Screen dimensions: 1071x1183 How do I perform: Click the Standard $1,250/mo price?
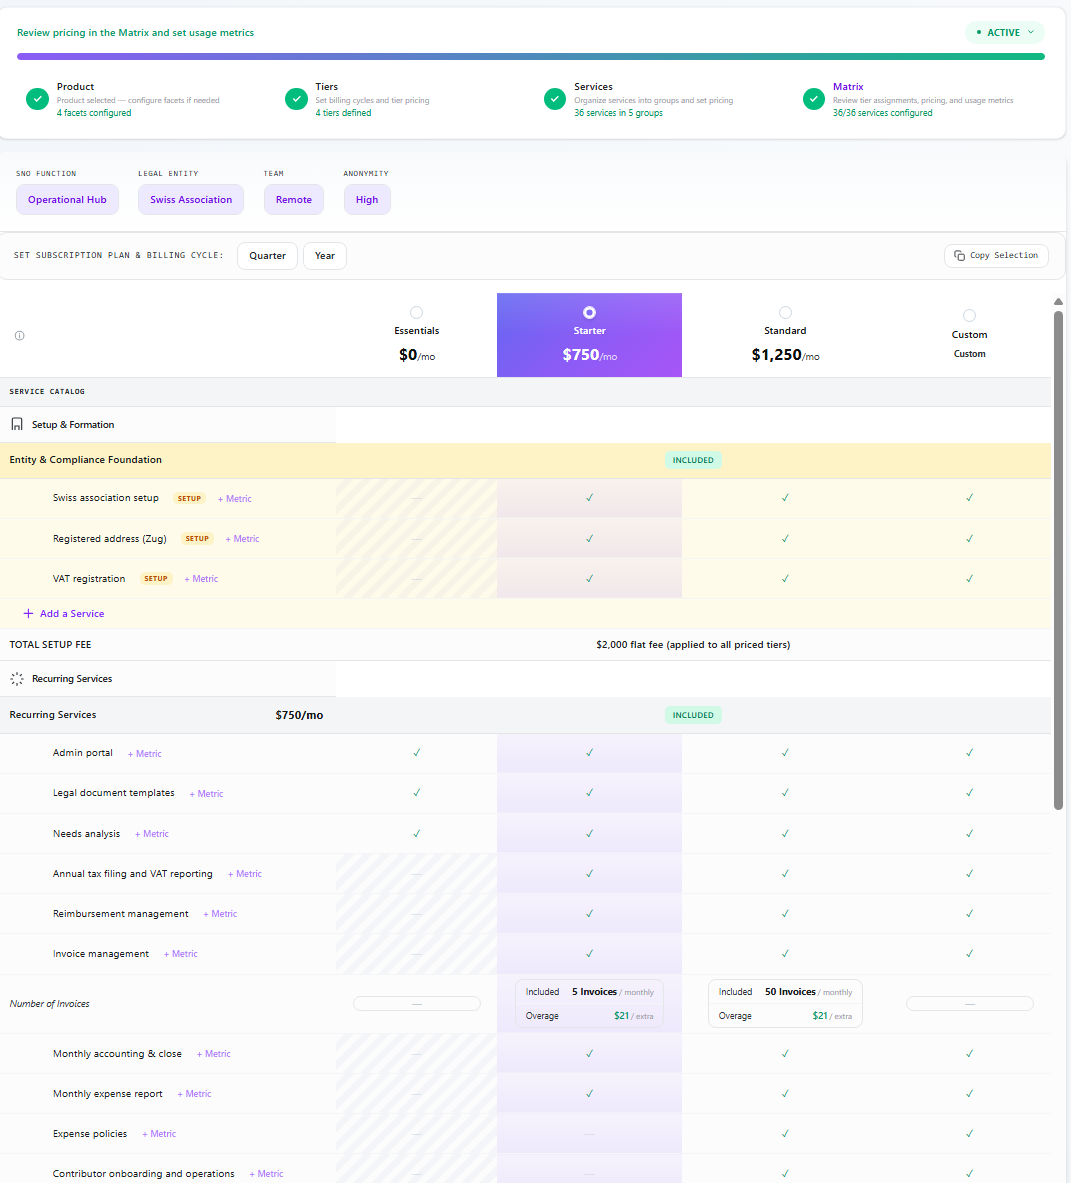click(x=785, y=355)
